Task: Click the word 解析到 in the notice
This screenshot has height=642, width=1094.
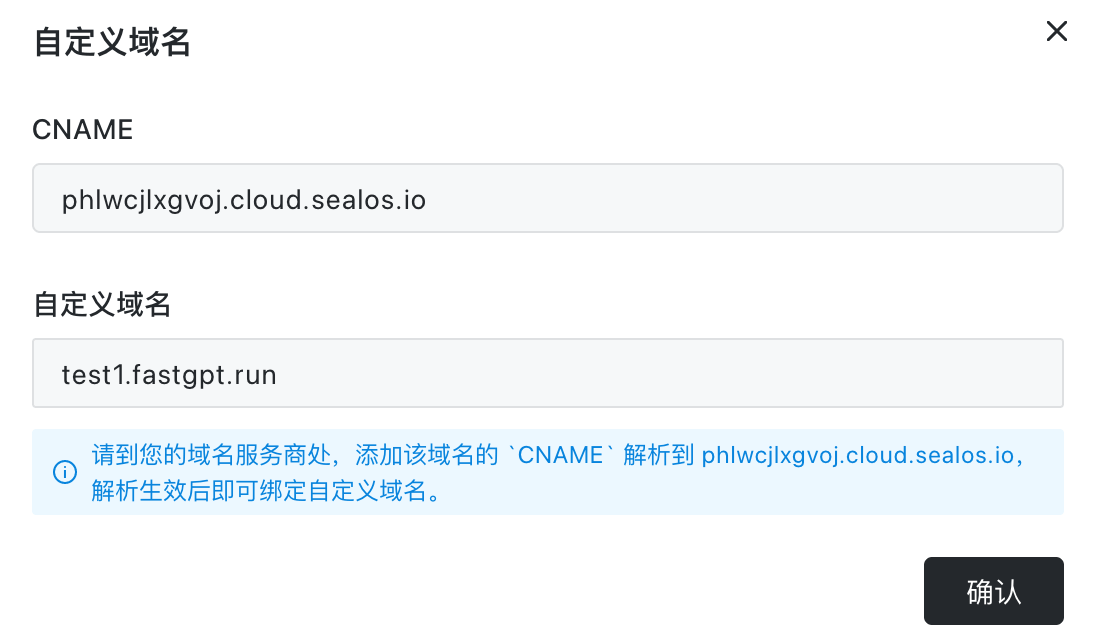Action: (x=659, y=455)
